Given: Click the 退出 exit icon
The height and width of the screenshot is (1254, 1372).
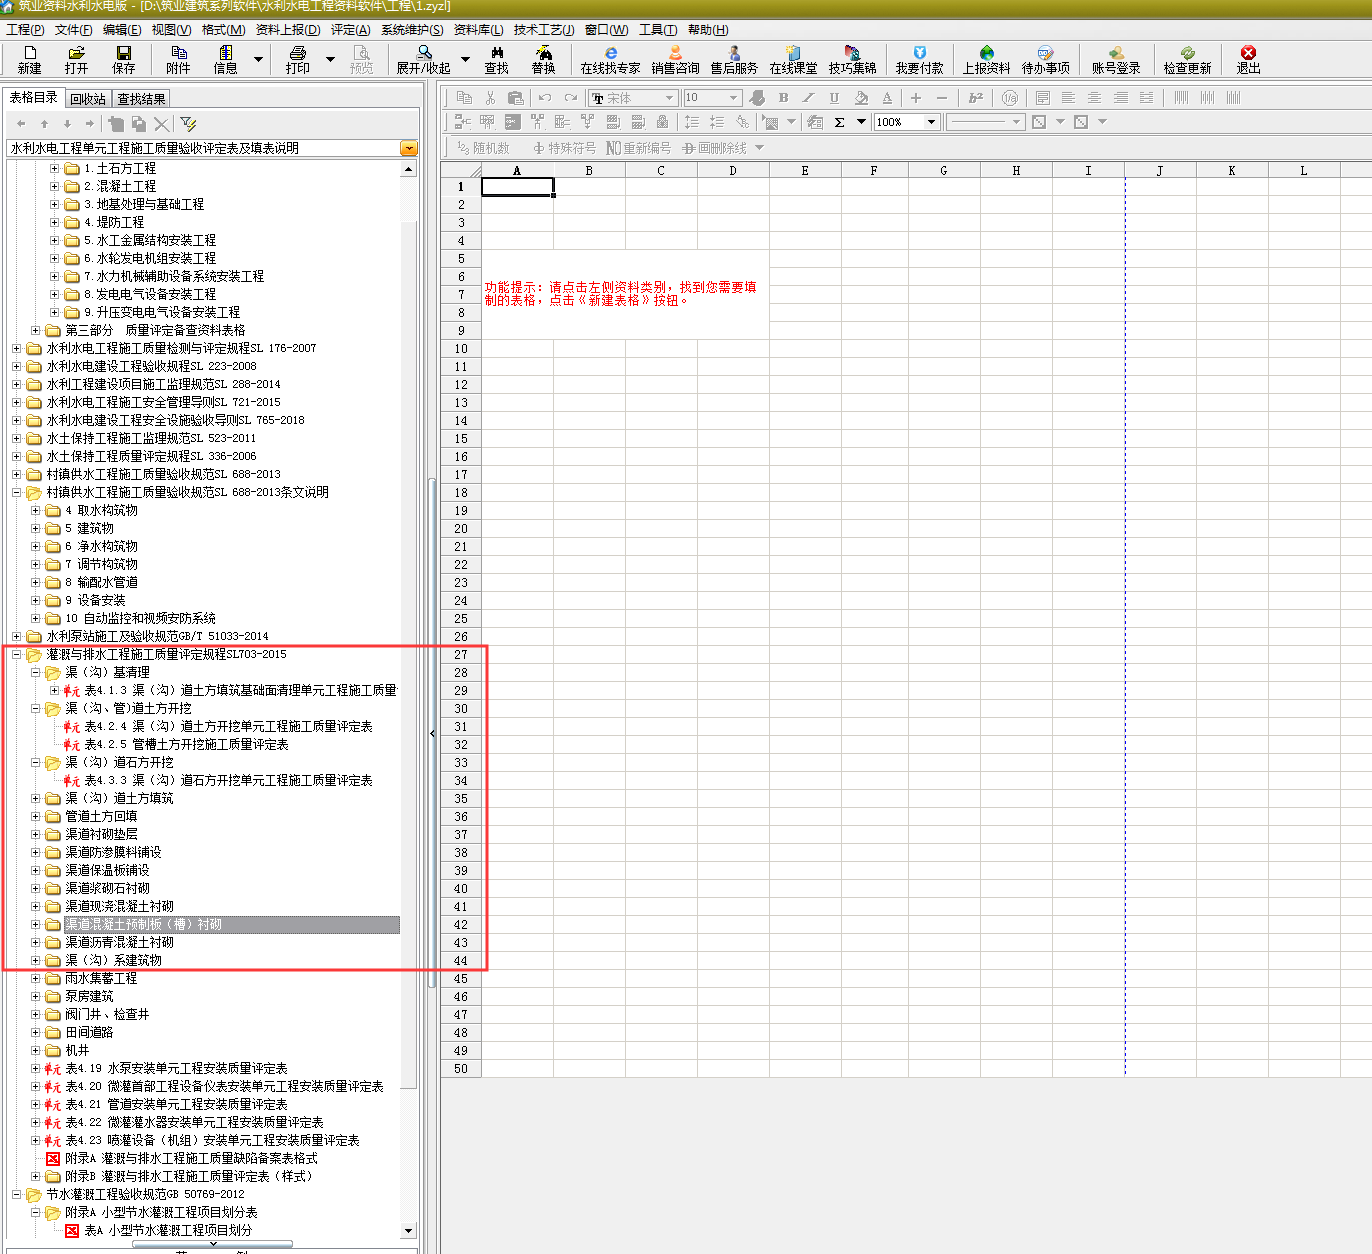Looking at the screenshot, I should pos(1248,60).
